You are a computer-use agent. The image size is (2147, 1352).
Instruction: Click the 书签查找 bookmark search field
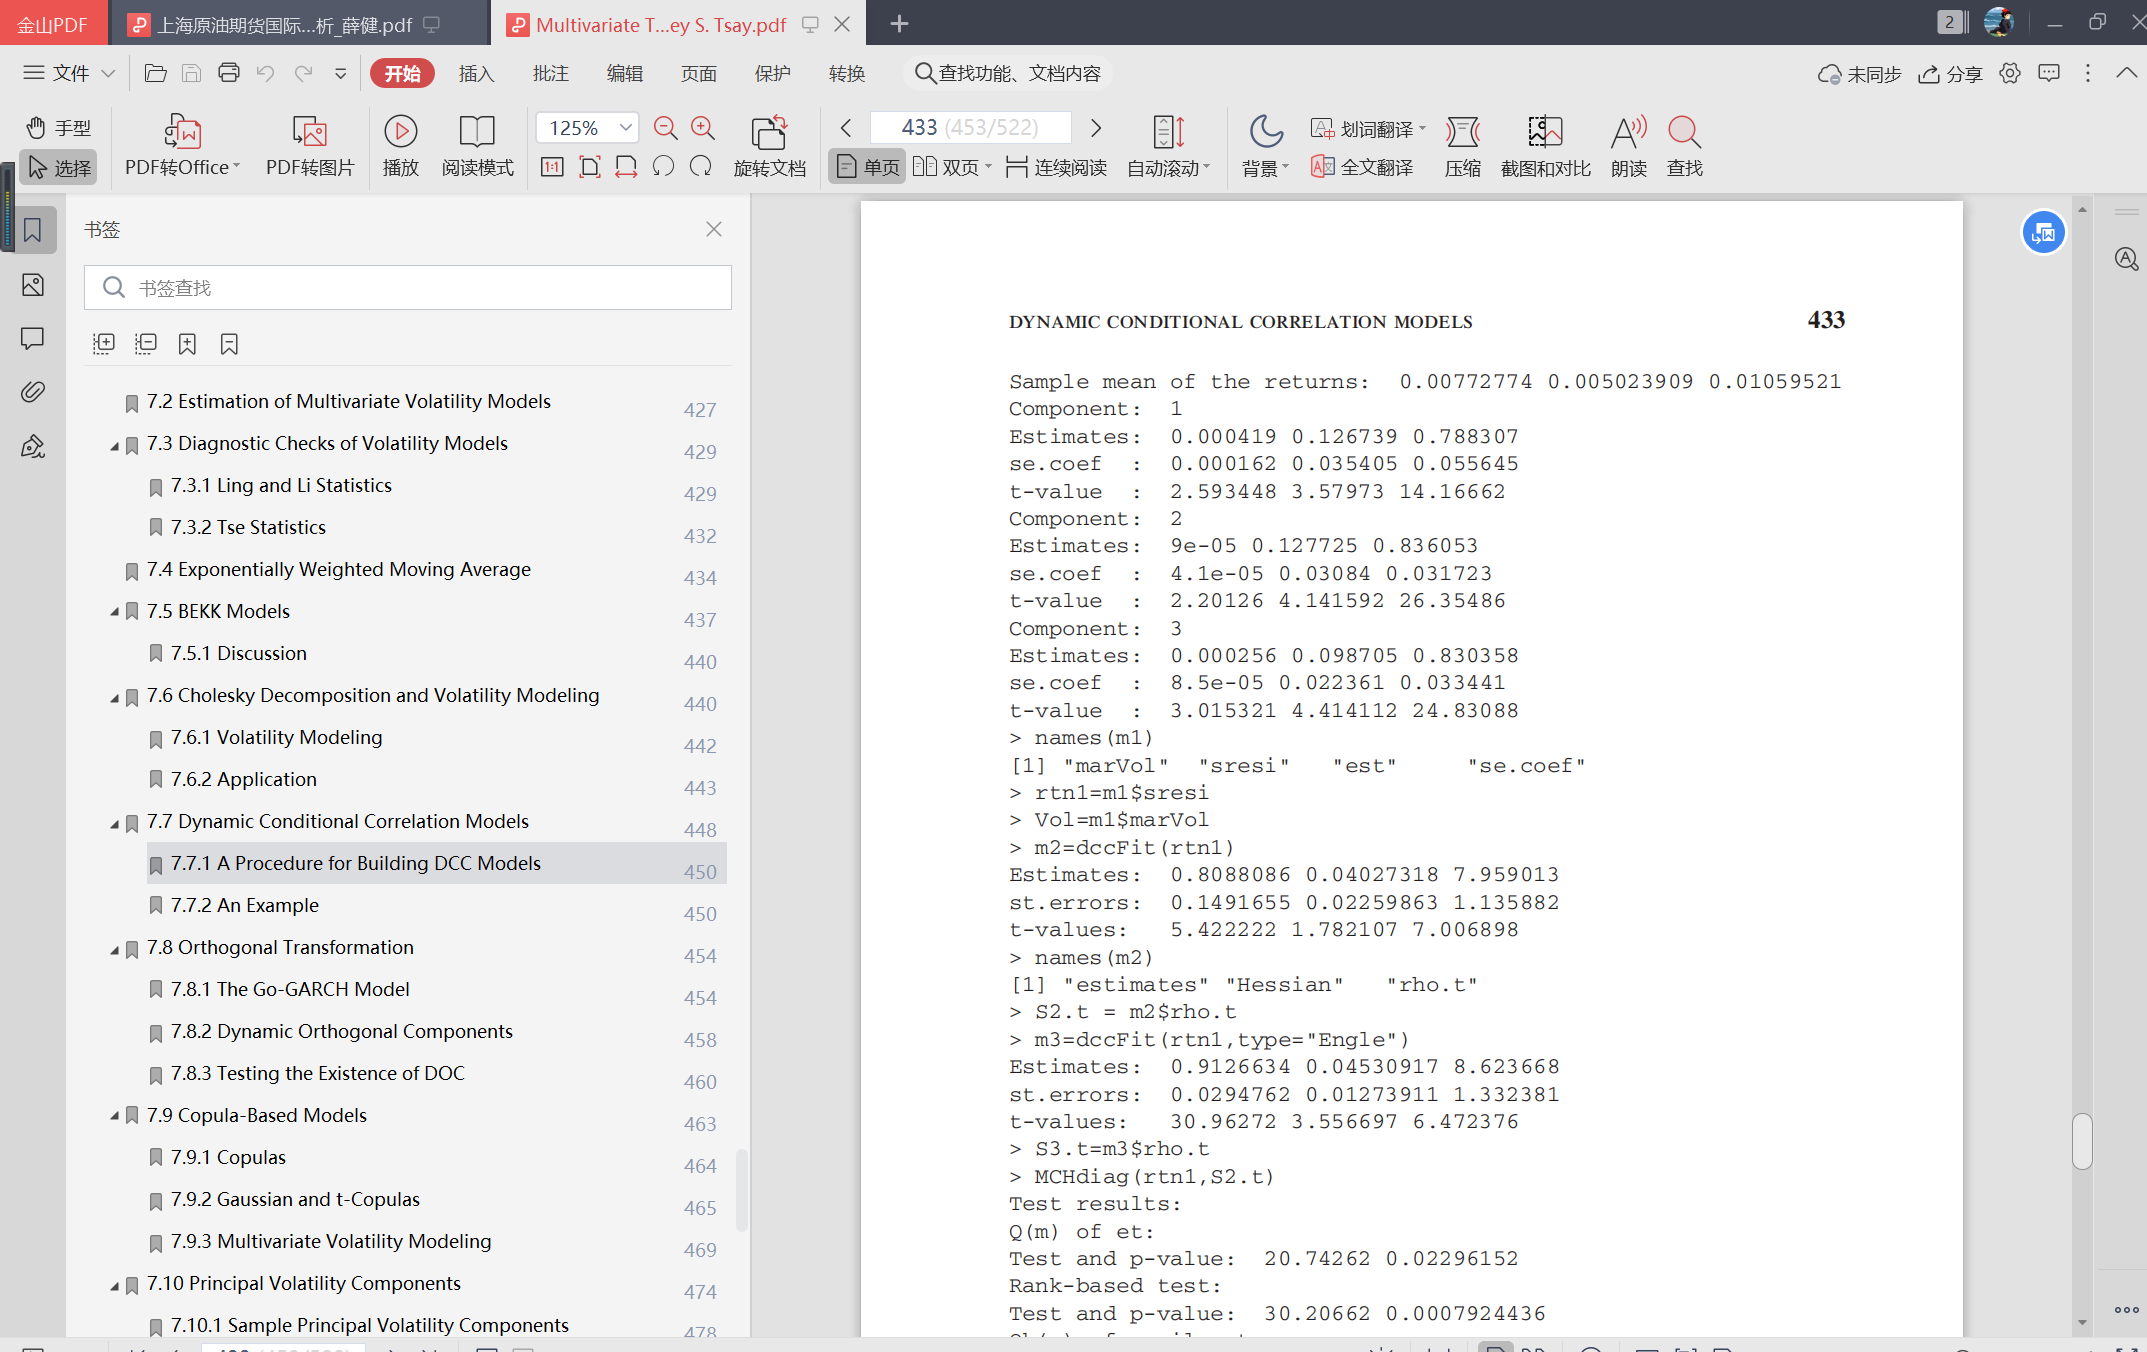click(x=408, y=288)
